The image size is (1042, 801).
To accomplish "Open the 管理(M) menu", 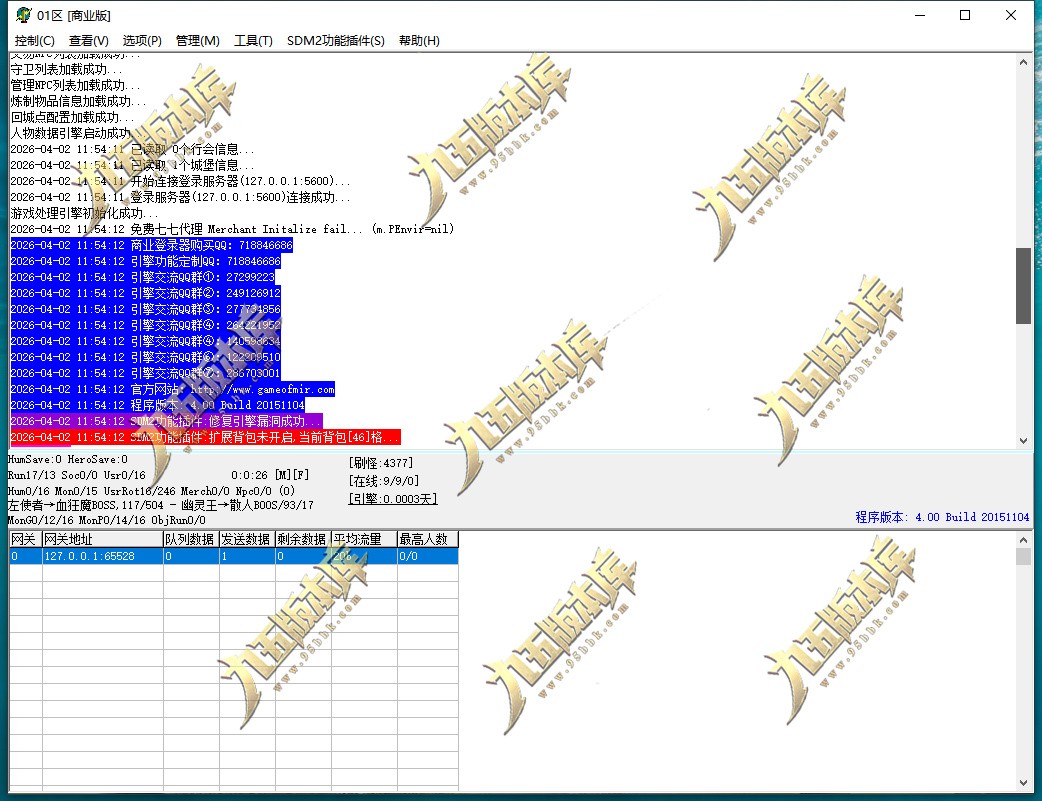I will click(x=197, y=41).
